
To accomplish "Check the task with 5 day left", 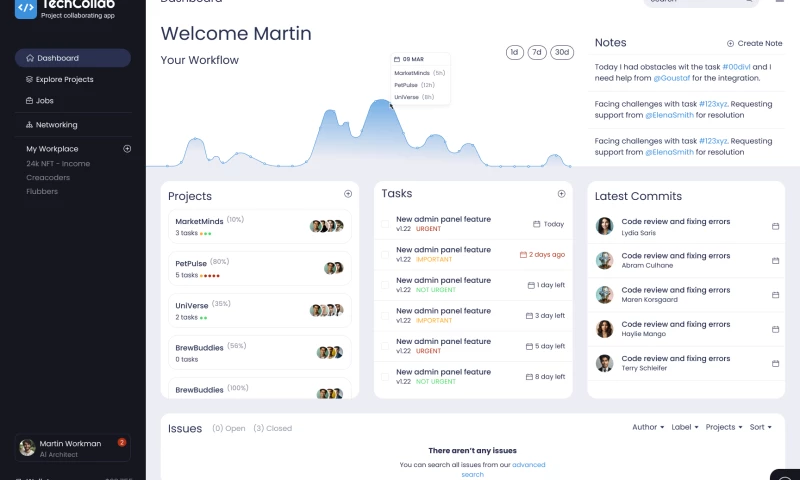I will 385,346.
